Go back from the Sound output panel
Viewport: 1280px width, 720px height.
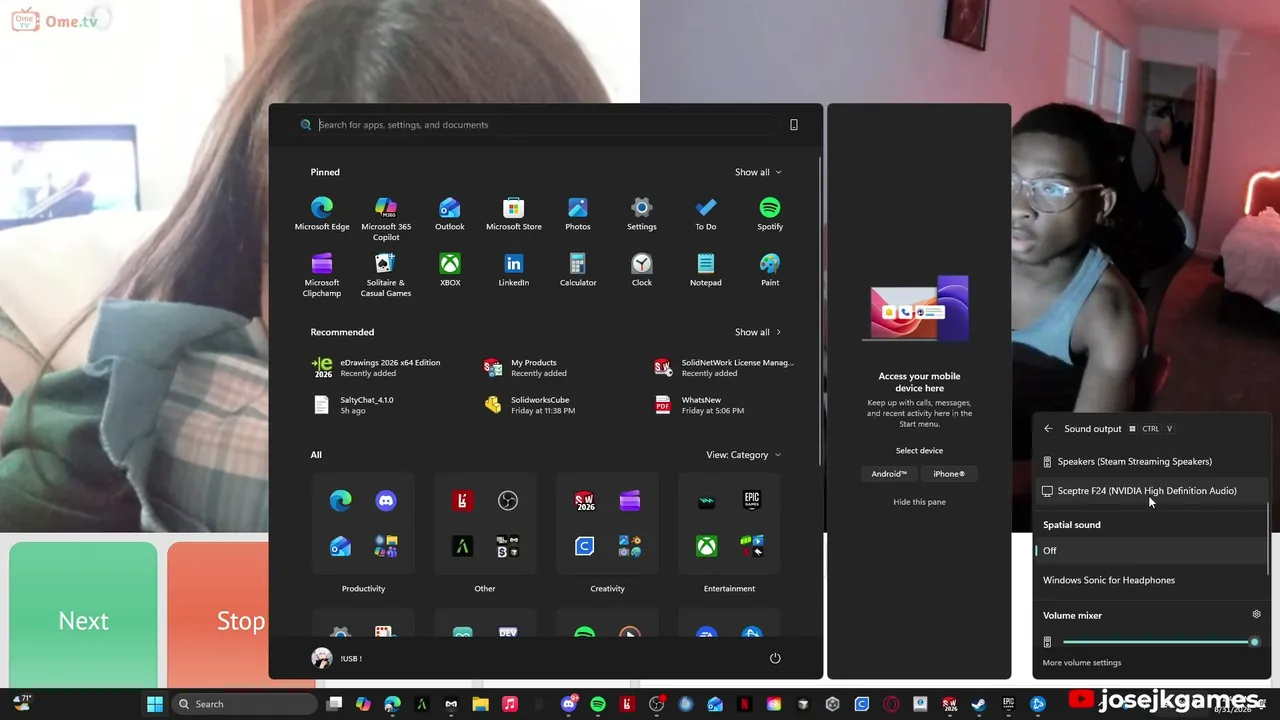coord(1048,429)
